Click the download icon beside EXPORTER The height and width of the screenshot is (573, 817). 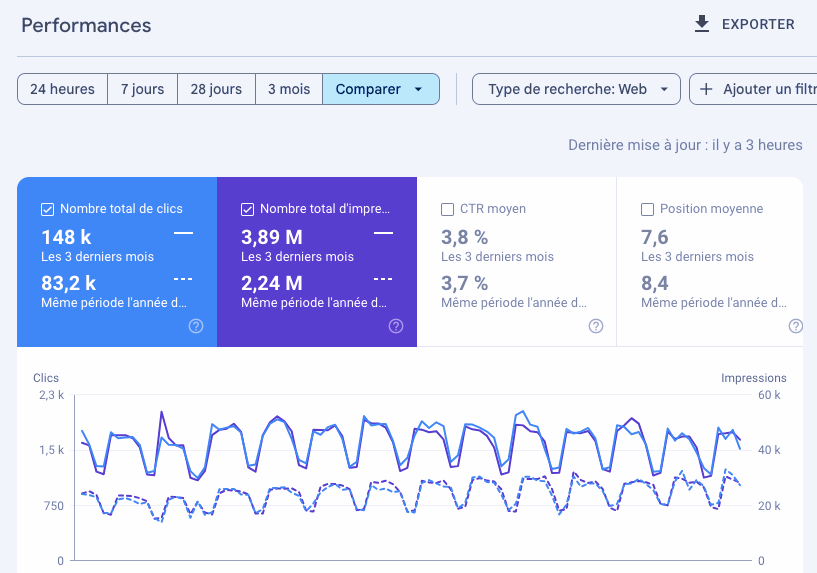click(x=702, y=24)
